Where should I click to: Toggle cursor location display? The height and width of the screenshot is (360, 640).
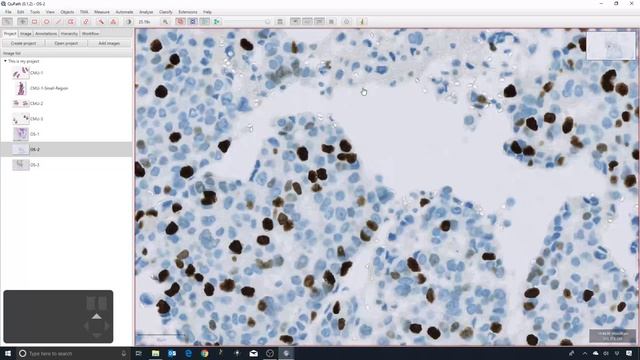(307, 21)
